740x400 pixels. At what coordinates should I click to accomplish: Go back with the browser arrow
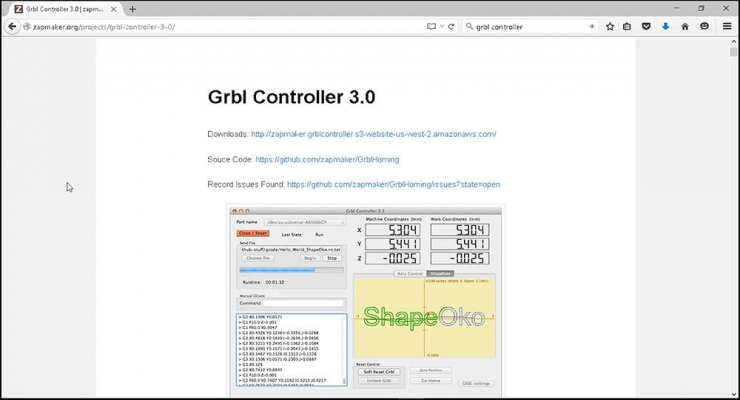click(12, 27)
